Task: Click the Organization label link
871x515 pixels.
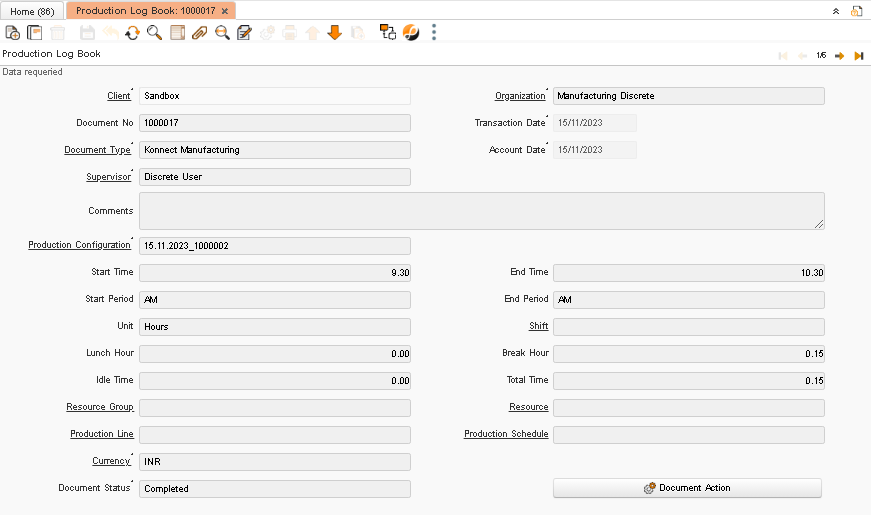Action: click(x=520, y=96)
